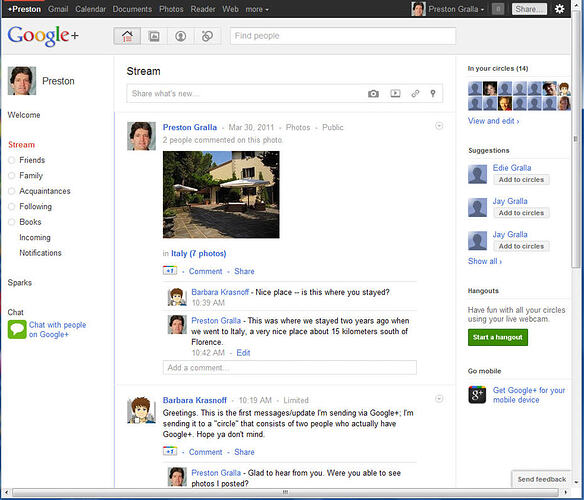
Task: Open the Photos icon in toolbar
Action: [154, 36]
